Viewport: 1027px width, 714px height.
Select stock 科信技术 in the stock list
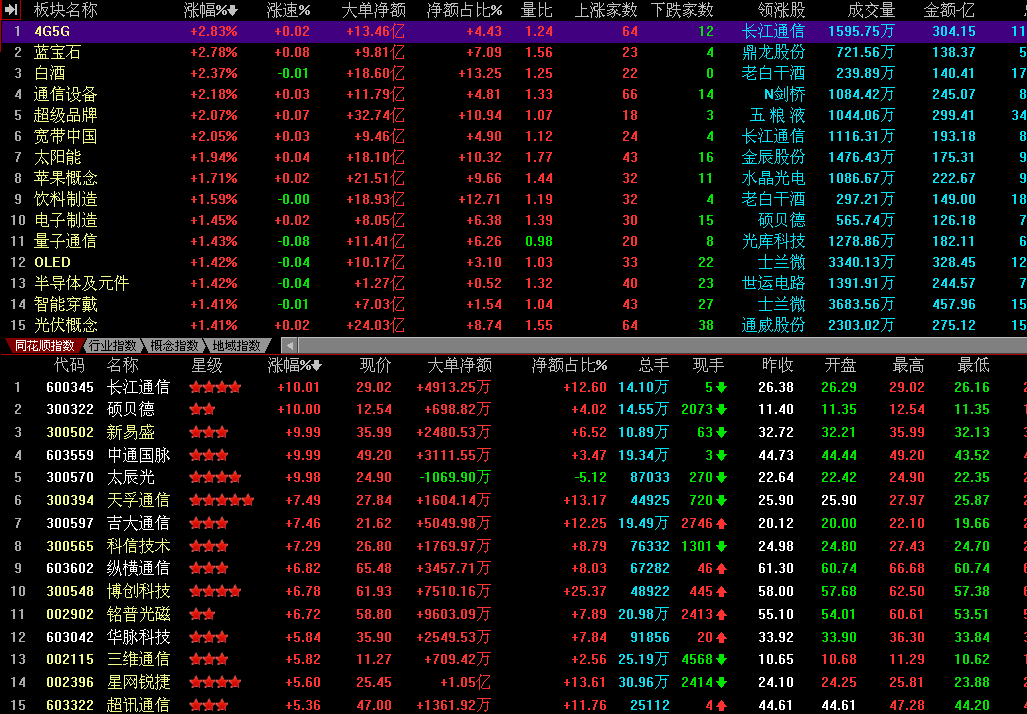point(514,546)
